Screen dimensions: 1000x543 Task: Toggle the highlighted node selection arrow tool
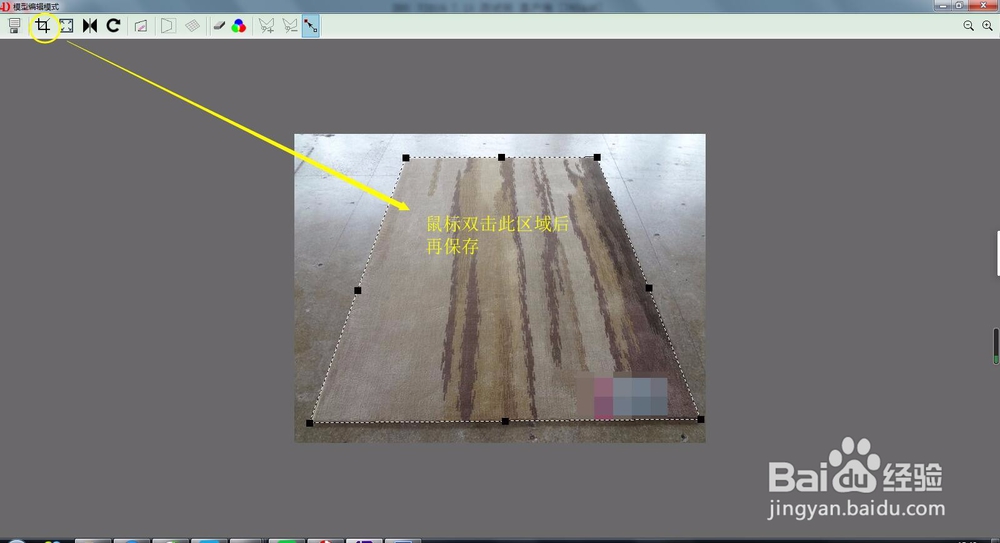click(x=311, y=26)
